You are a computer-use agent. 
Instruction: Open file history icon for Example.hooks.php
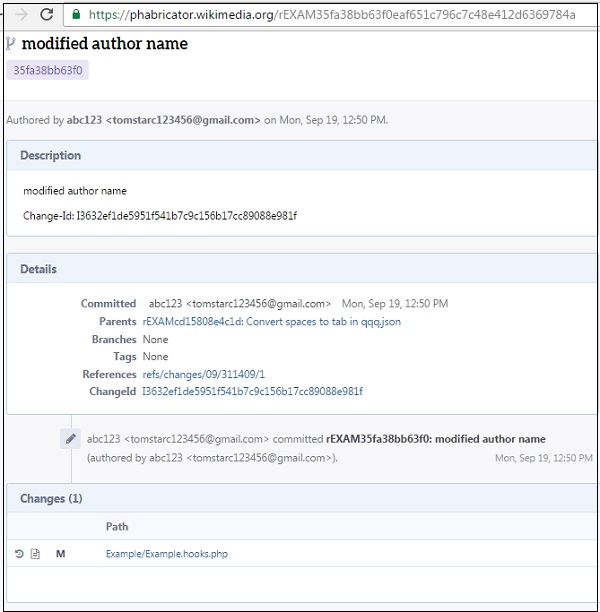19,554
